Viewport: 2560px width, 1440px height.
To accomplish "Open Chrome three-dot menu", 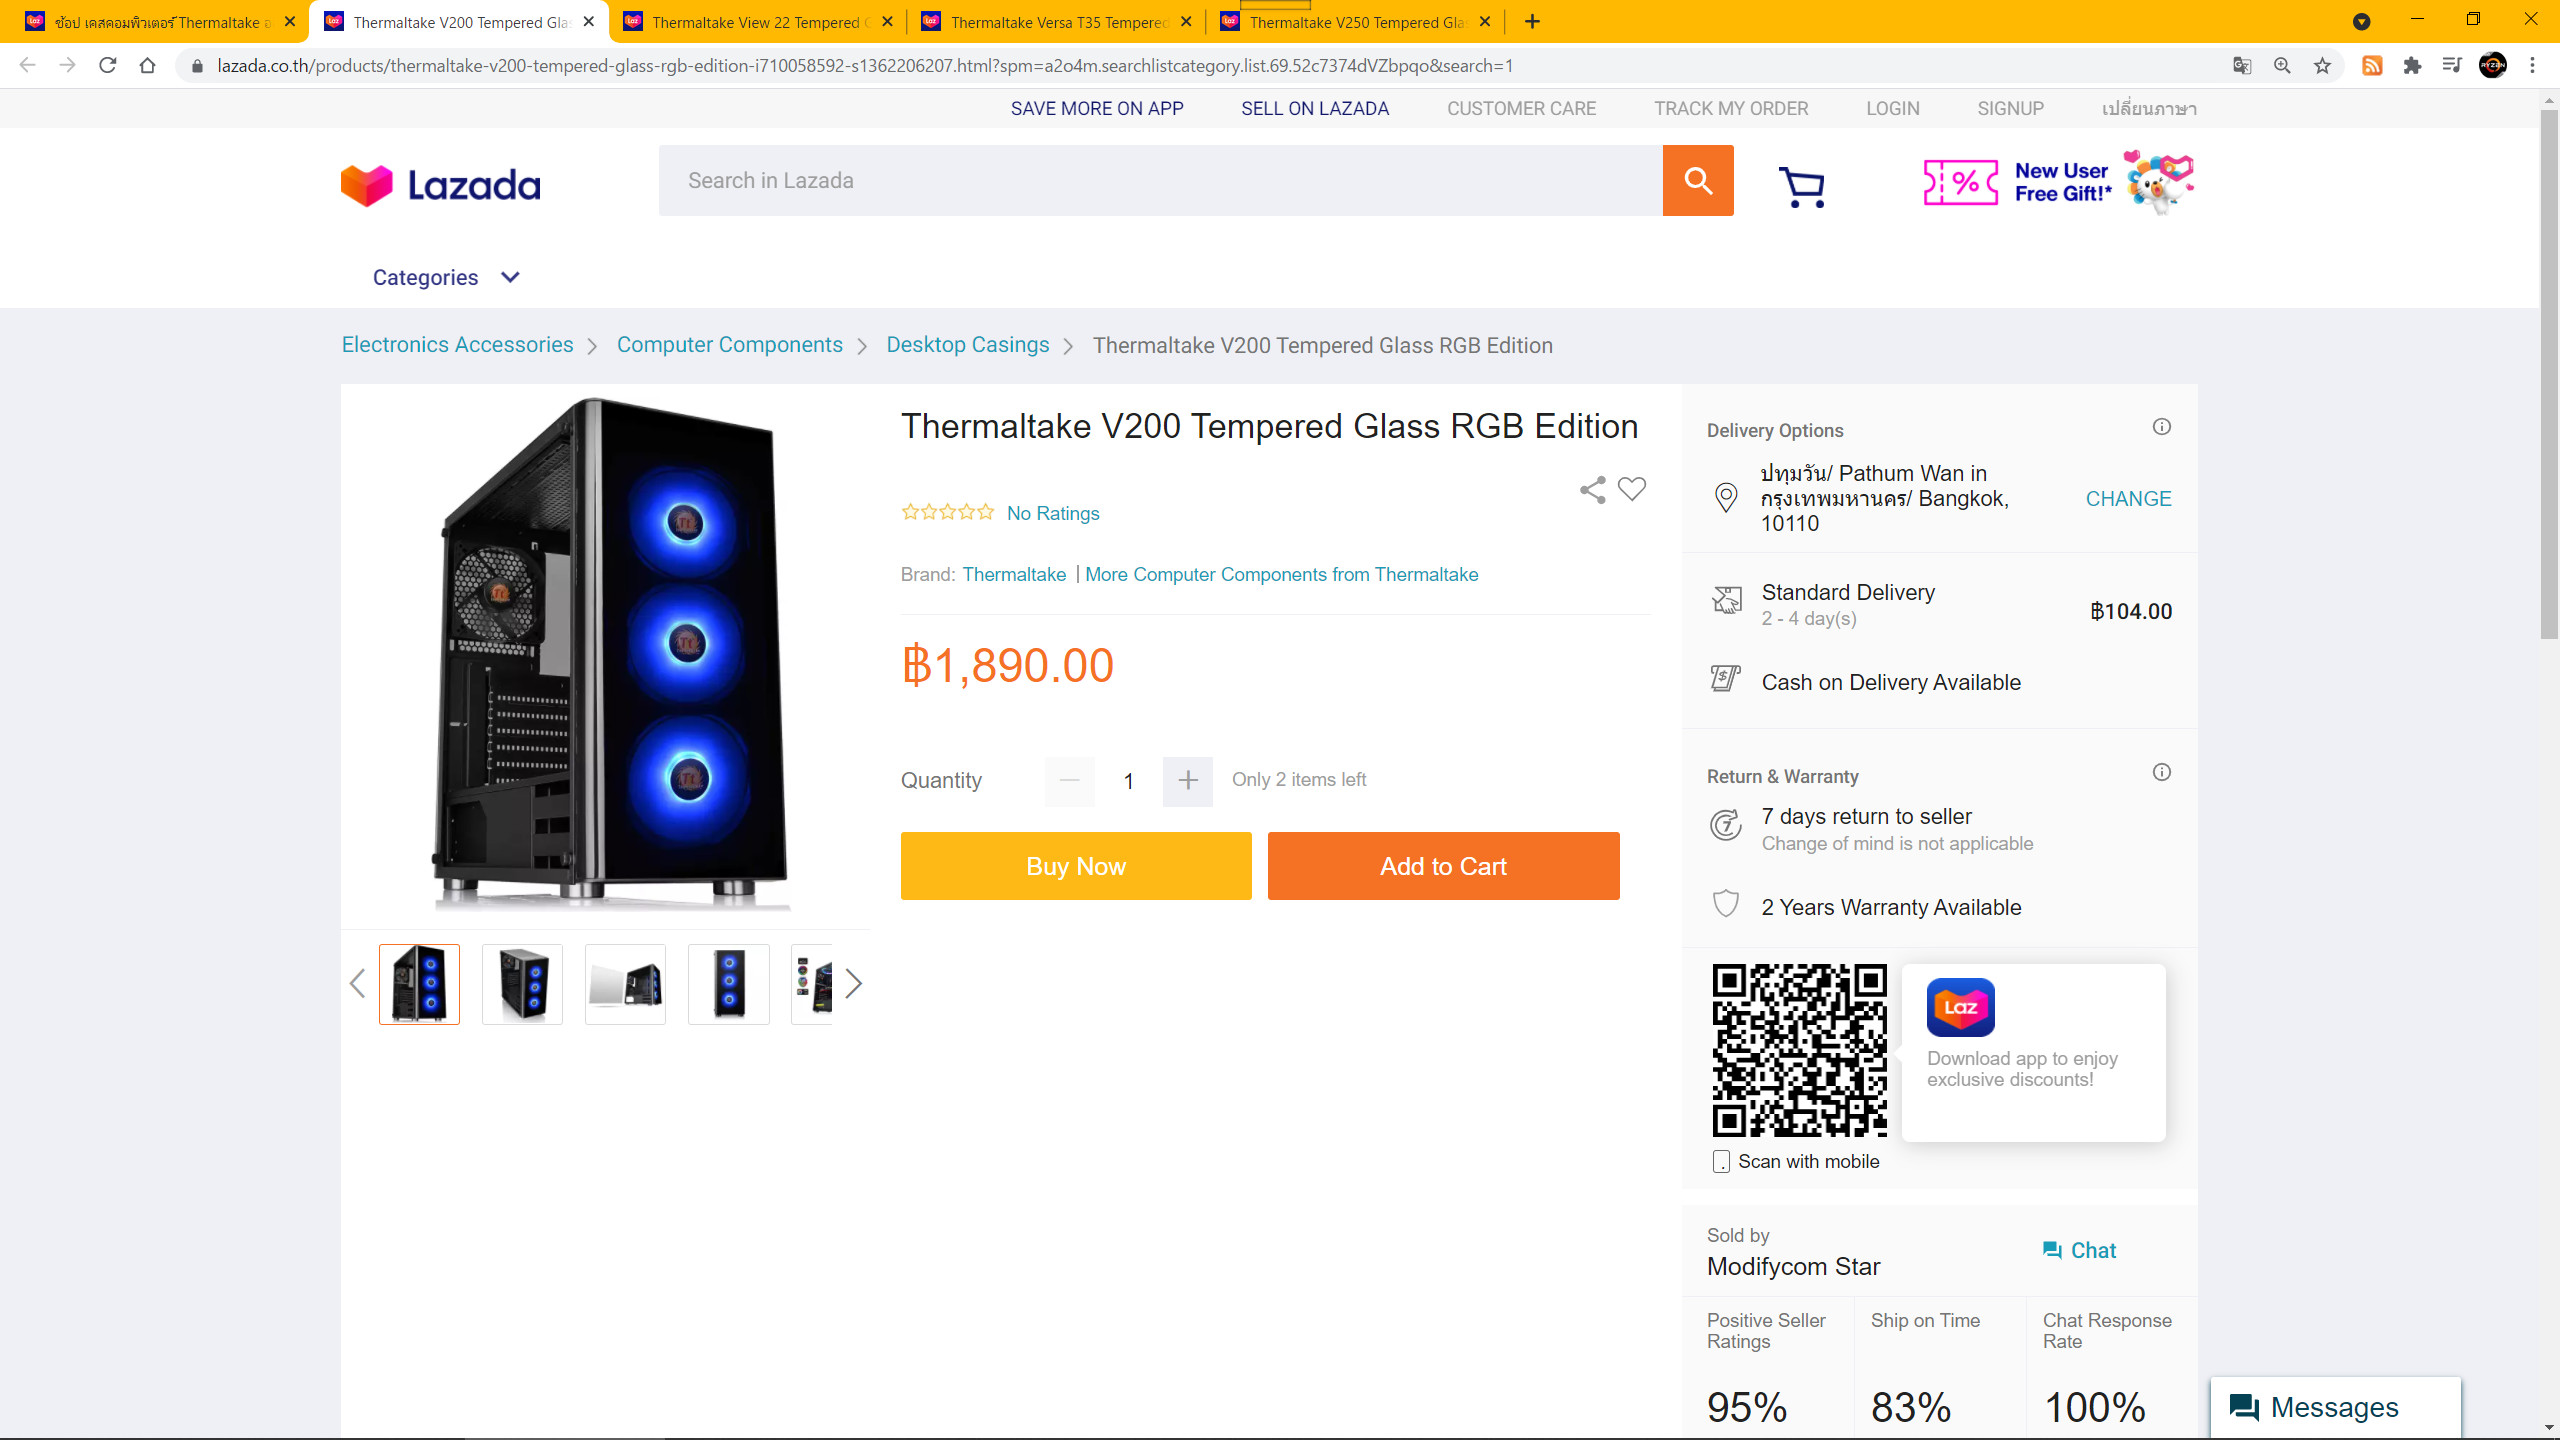I will 2533,65.
